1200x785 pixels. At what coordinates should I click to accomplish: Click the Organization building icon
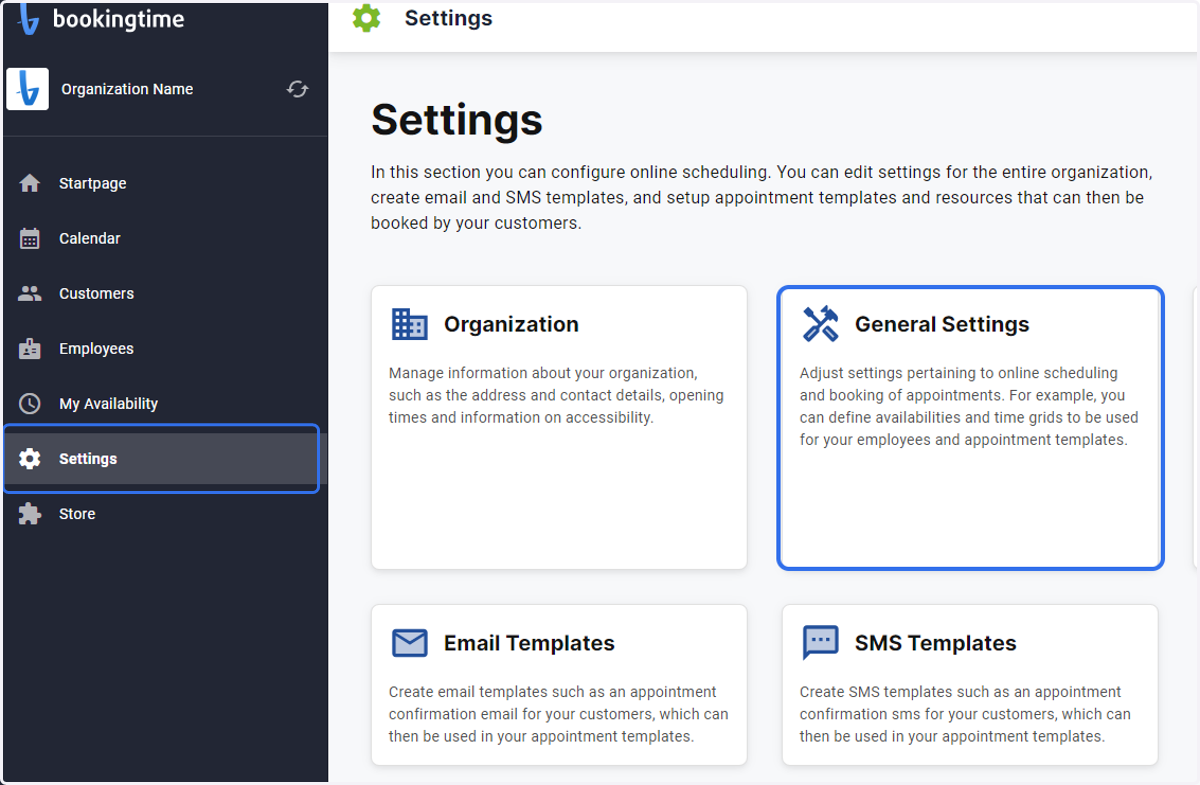(x=410, y=324)
